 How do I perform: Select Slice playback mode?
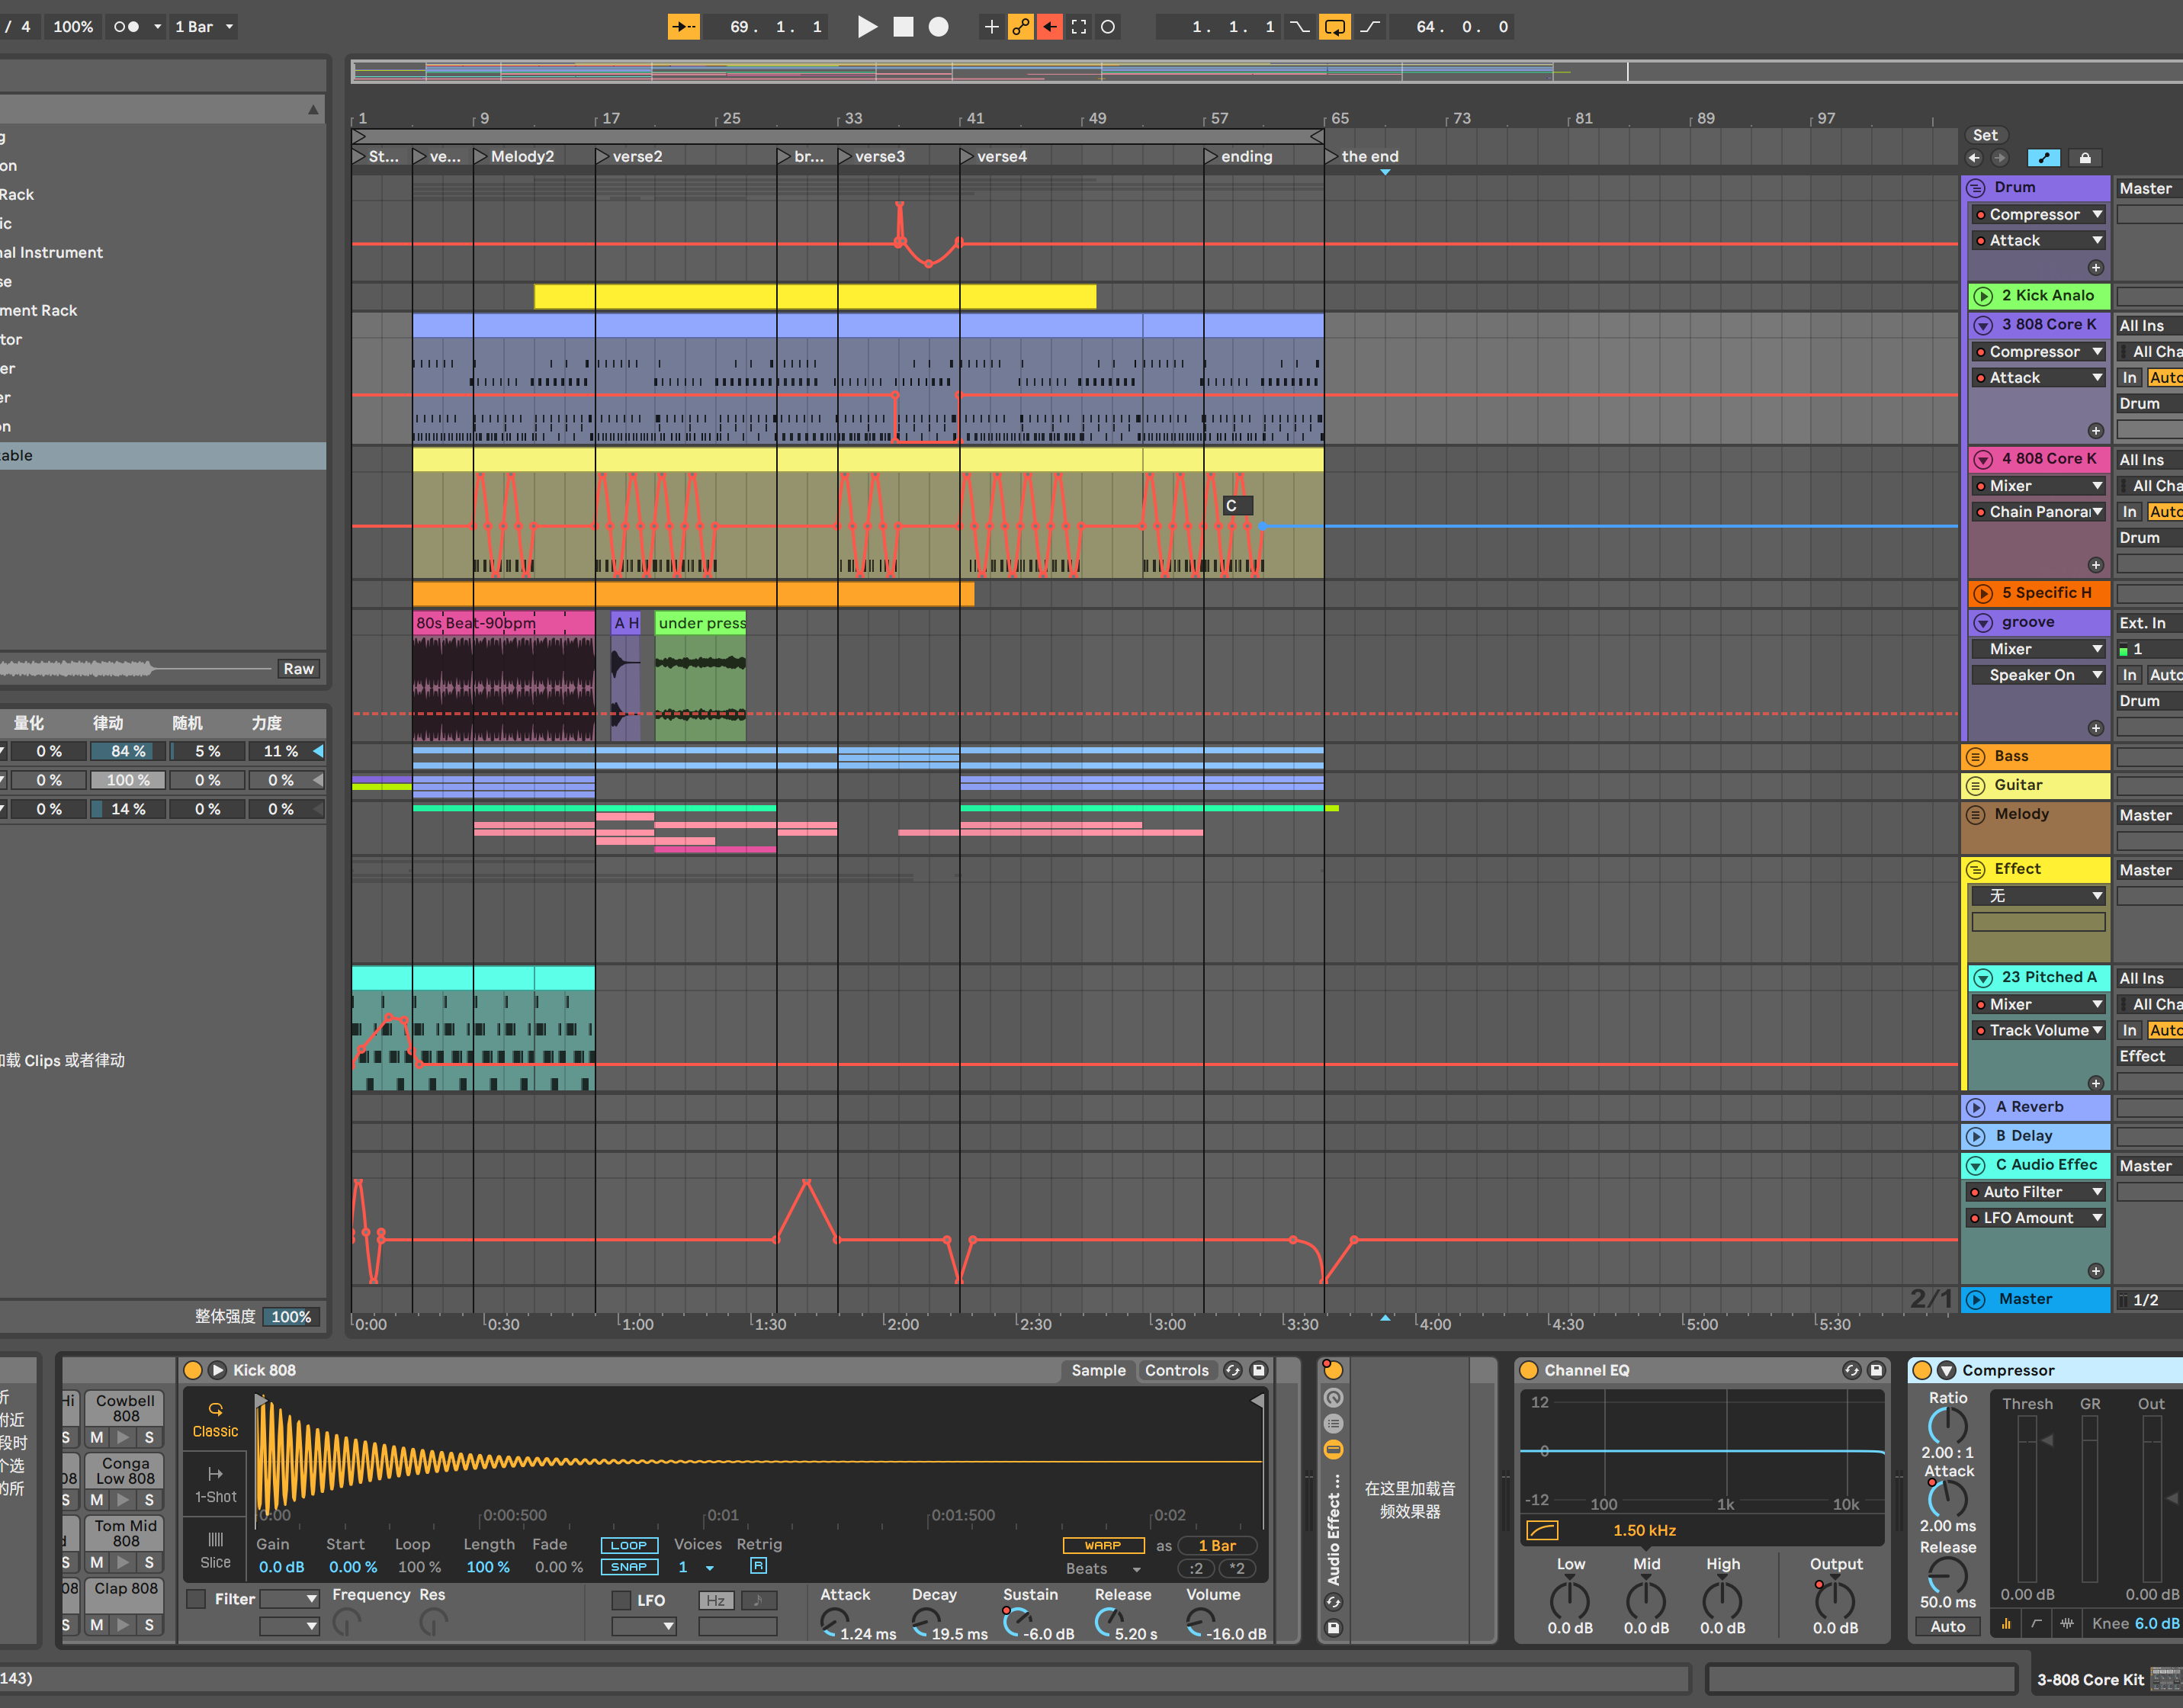(x=215, y=1550)
